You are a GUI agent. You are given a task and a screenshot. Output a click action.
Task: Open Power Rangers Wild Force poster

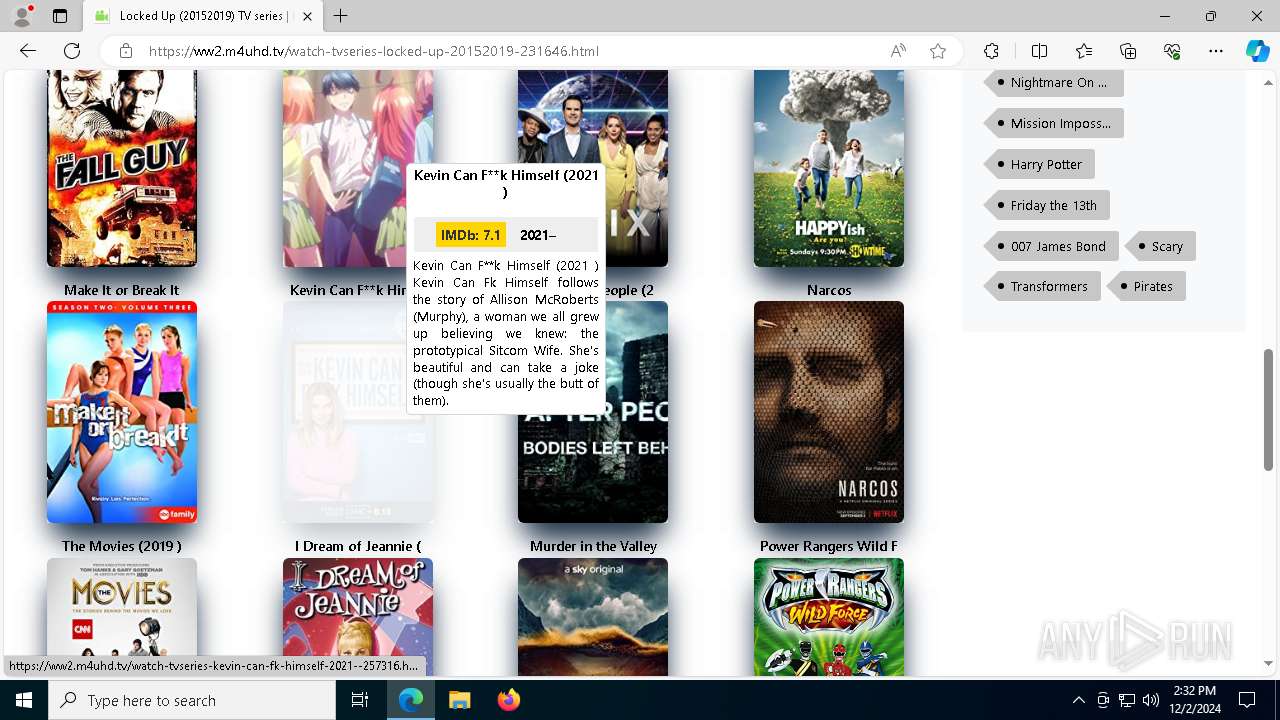tap(829, 617)
